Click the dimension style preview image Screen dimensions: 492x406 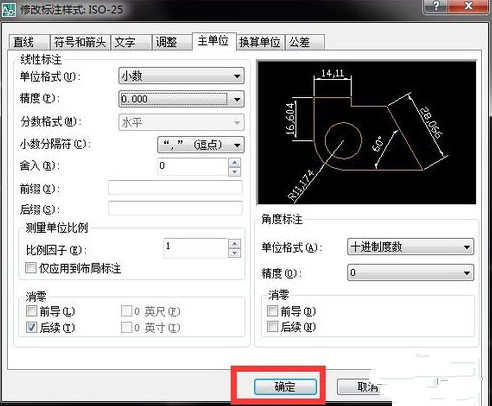click(367, 133)
